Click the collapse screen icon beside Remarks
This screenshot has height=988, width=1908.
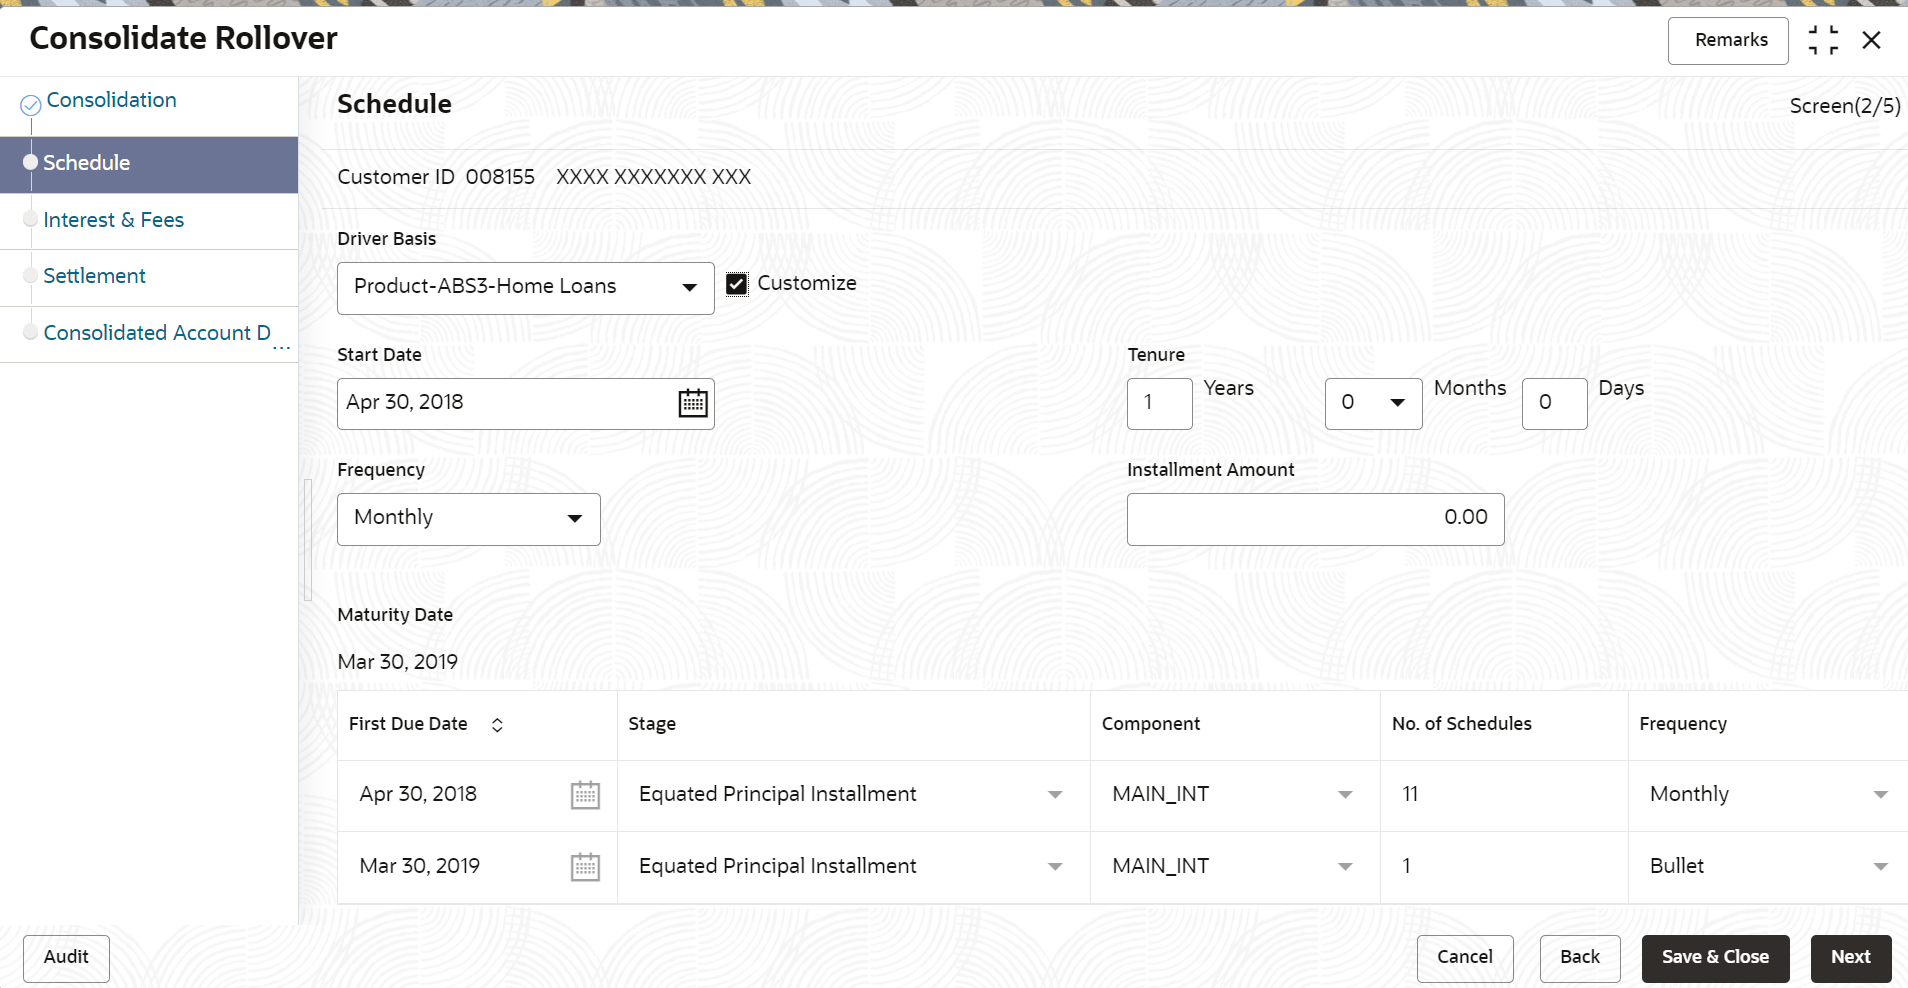click(x=1823, y=40)
